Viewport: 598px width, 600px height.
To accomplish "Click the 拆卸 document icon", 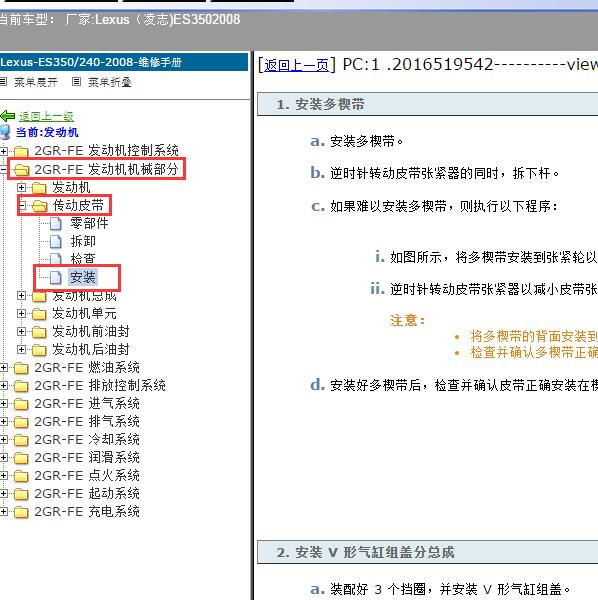I will pos(56,241).
